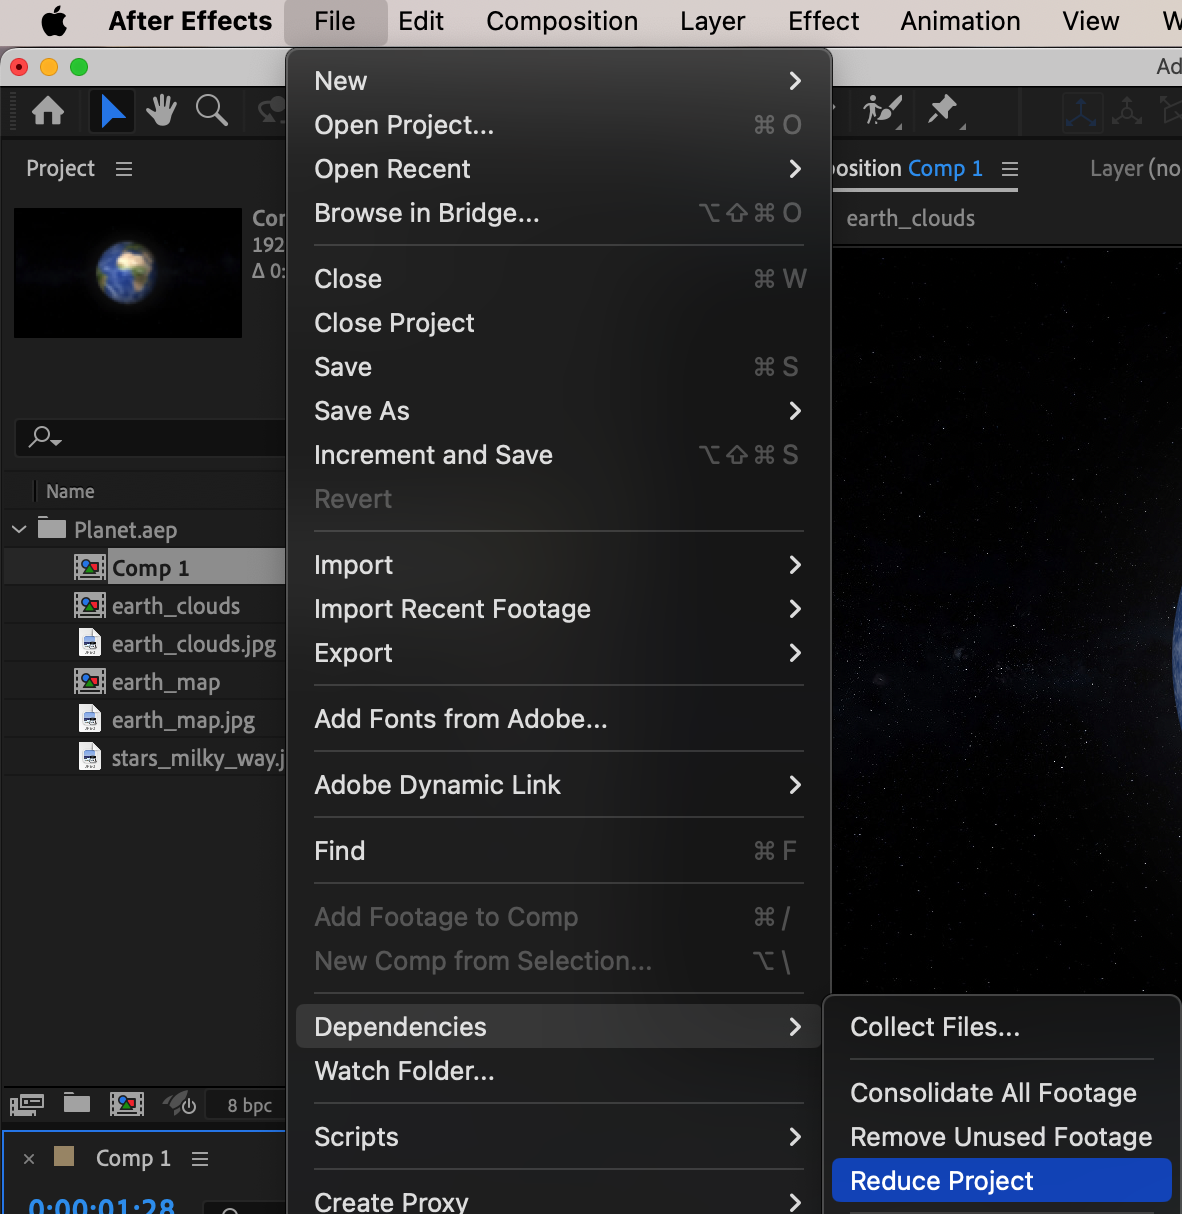Click the Earth preview thumbnail
This screenshot has width=1182, height=1214.
(x=128, y=273)
